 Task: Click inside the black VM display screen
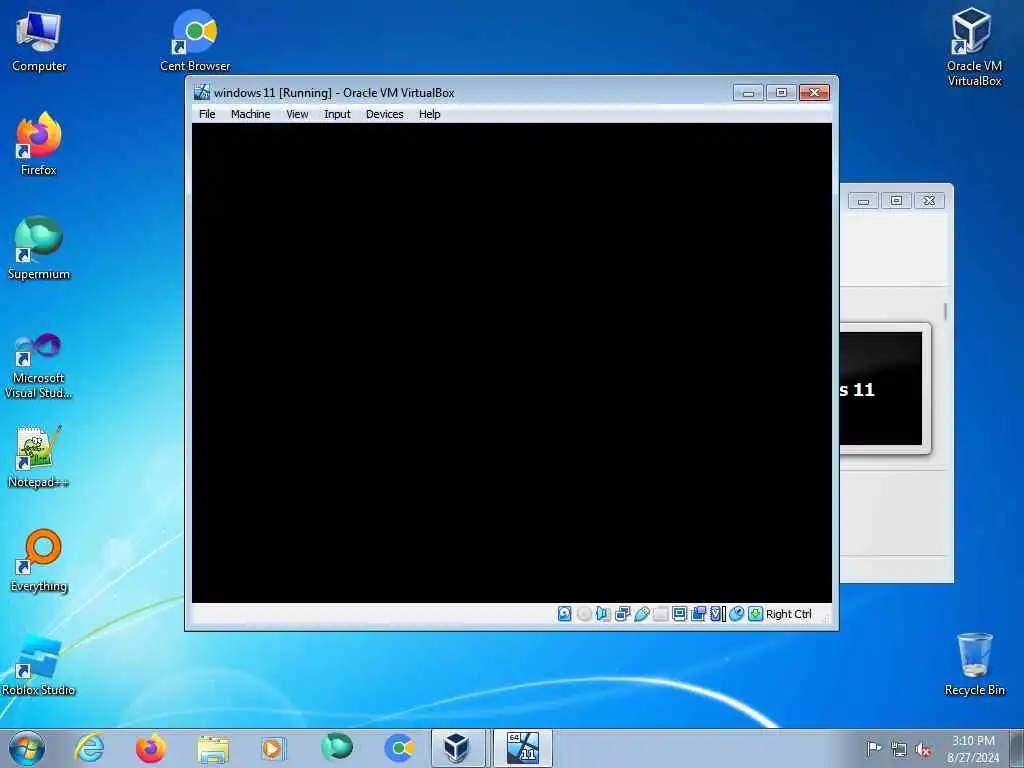pyautogui.click(x=511, y=362)
